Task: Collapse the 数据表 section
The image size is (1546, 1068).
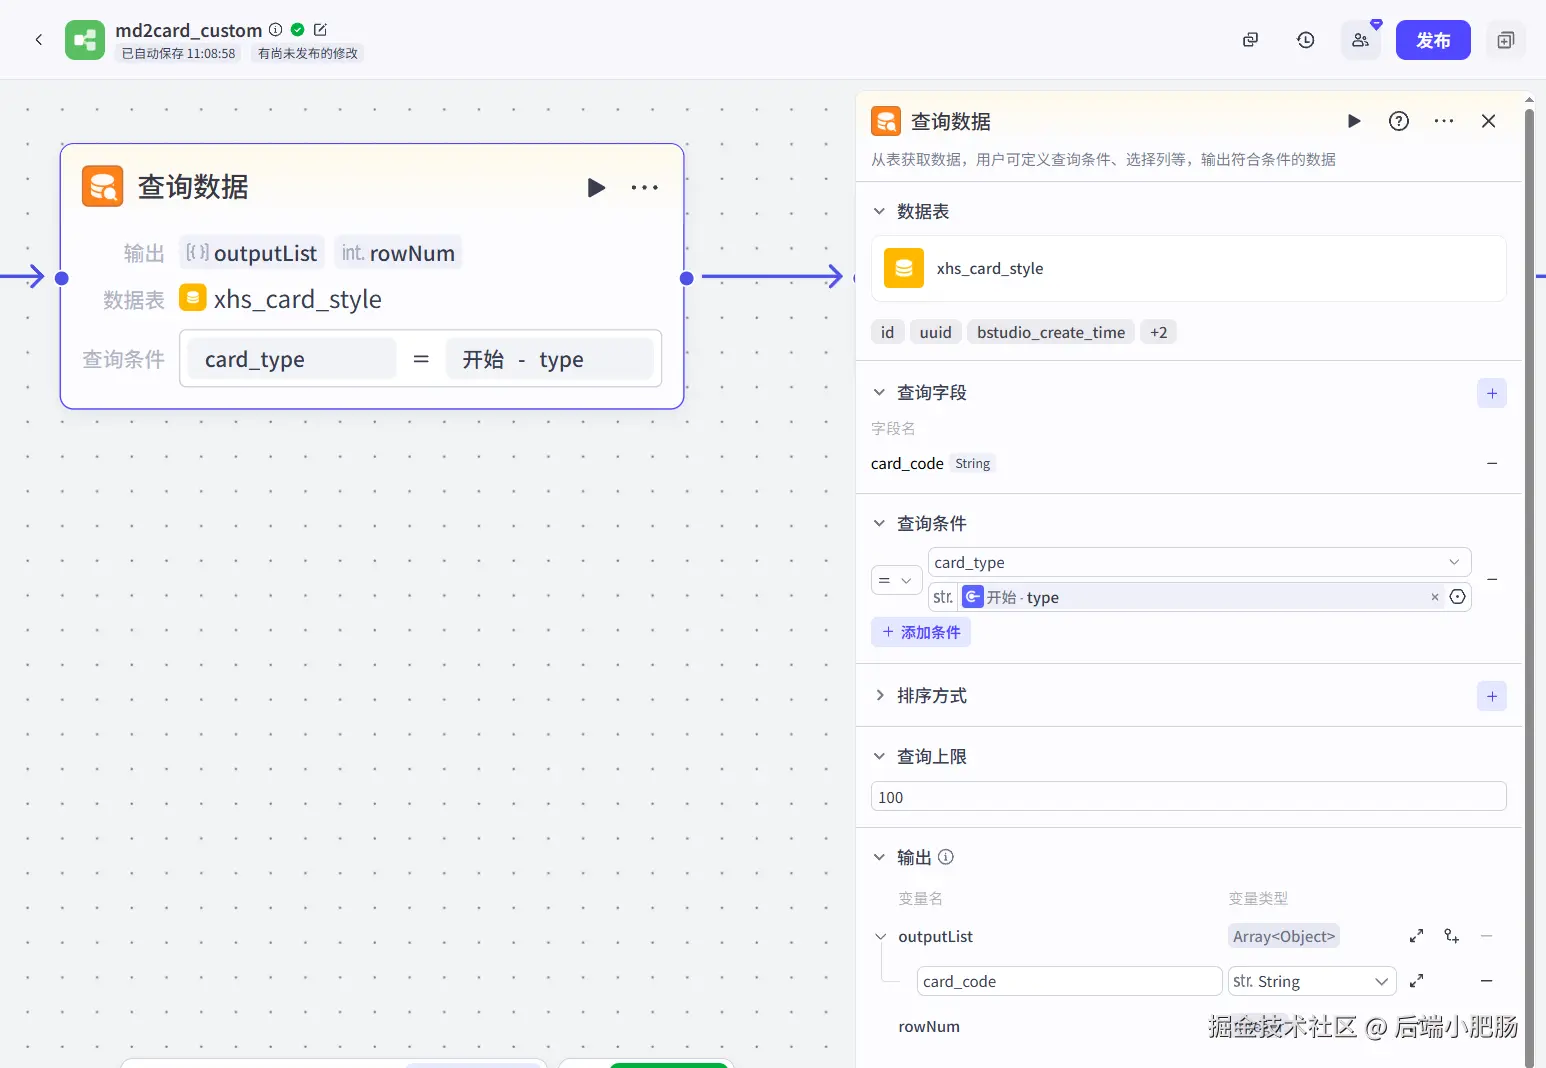Action: [879, 211]
